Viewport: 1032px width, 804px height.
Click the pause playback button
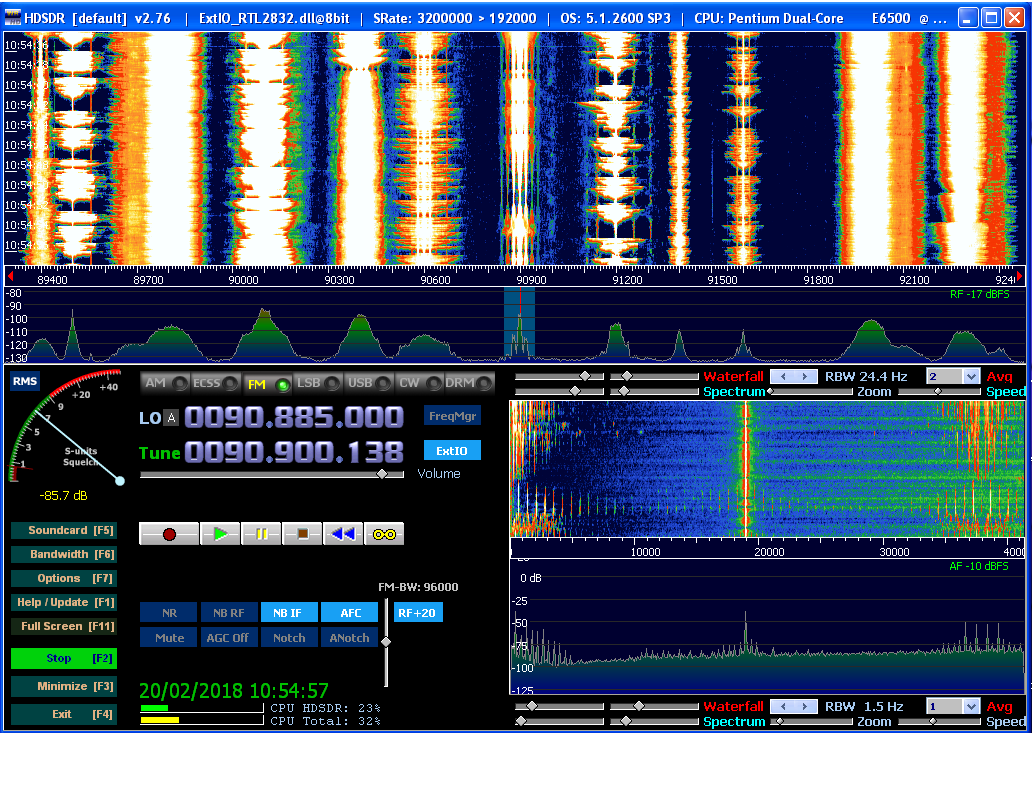click(x=261, y=534)
